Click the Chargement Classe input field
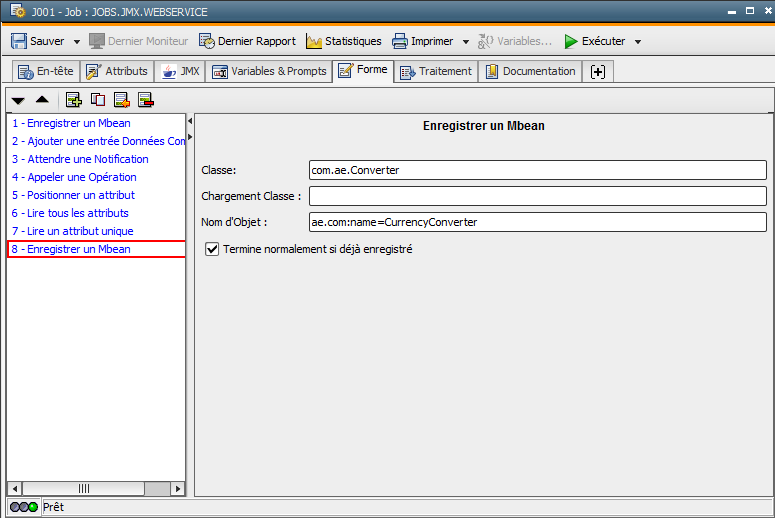 pyautogui.click(x=537, y=196)
